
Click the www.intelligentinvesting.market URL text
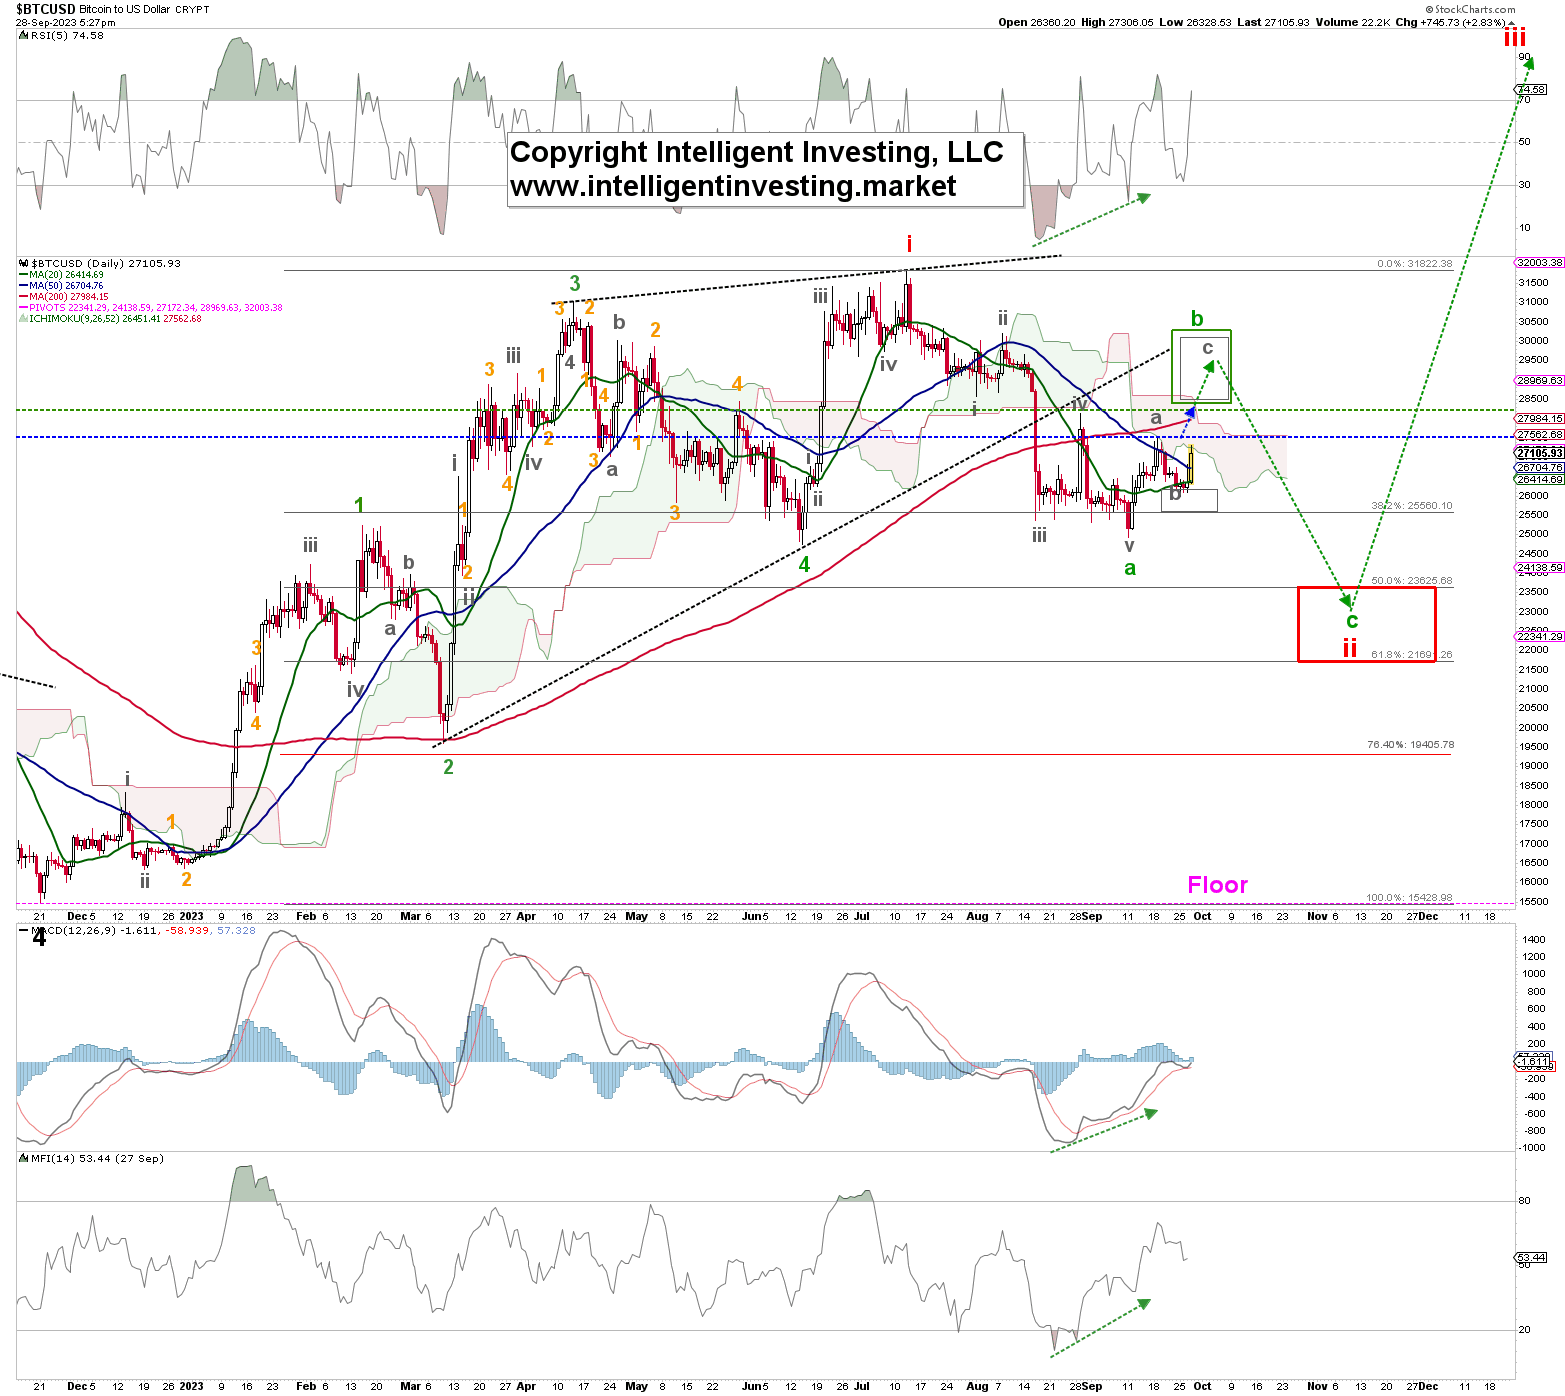pos(733,186)
